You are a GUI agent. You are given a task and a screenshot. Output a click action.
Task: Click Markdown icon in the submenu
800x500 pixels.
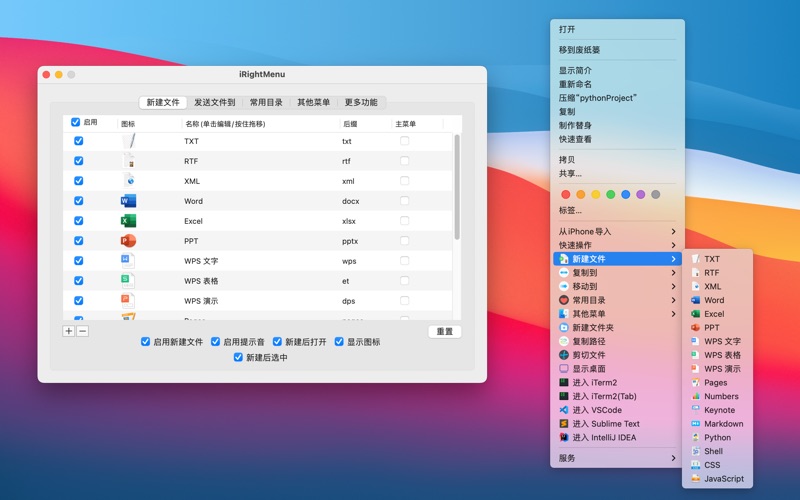(x=695, y=423)
